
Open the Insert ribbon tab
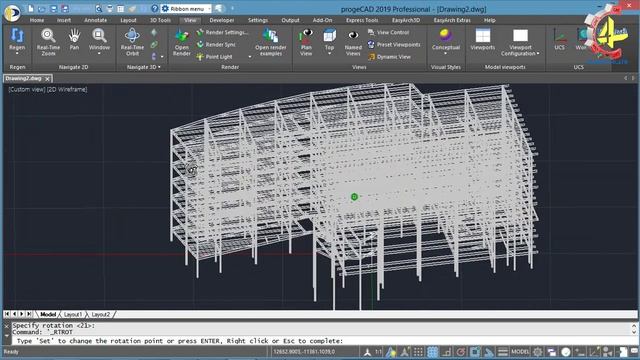pos(64,20)
